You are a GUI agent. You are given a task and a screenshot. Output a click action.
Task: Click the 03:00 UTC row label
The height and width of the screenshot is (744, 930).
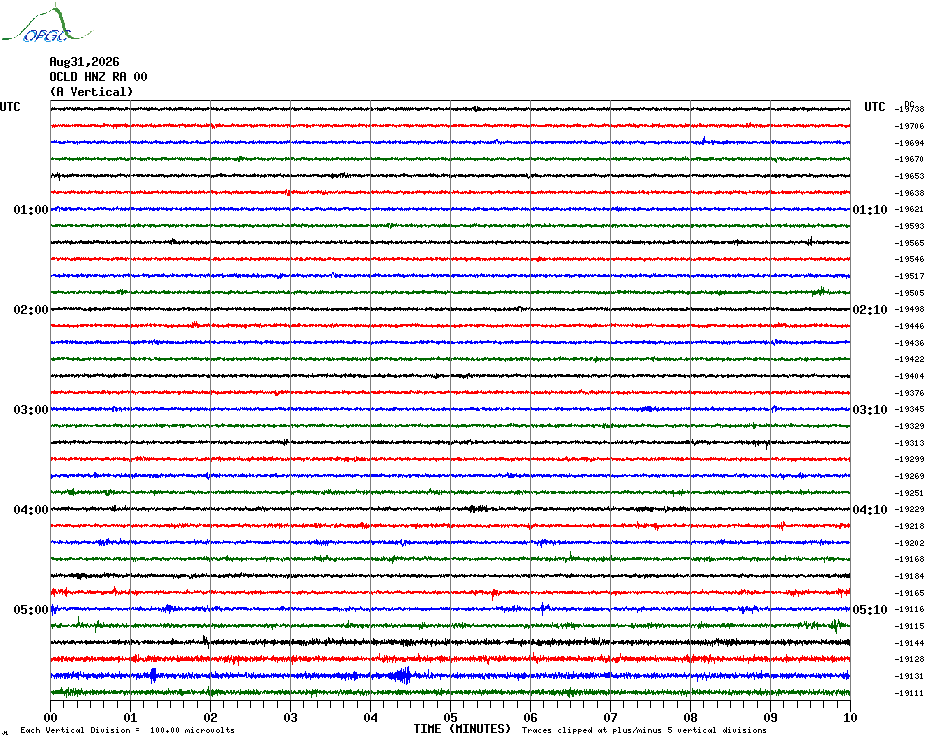31,409
